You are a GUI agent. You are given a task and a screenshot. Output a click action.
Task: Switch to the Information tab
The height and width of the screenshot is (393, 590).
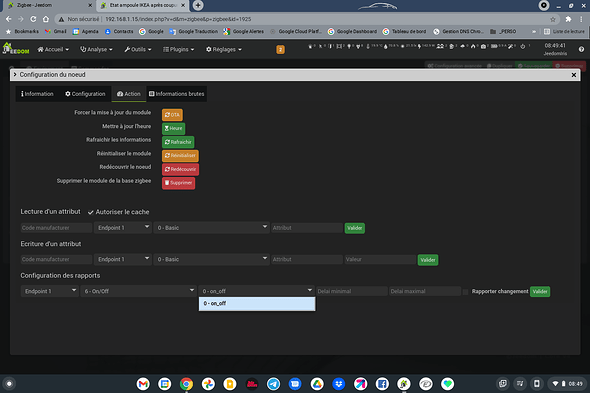(37, 94)
